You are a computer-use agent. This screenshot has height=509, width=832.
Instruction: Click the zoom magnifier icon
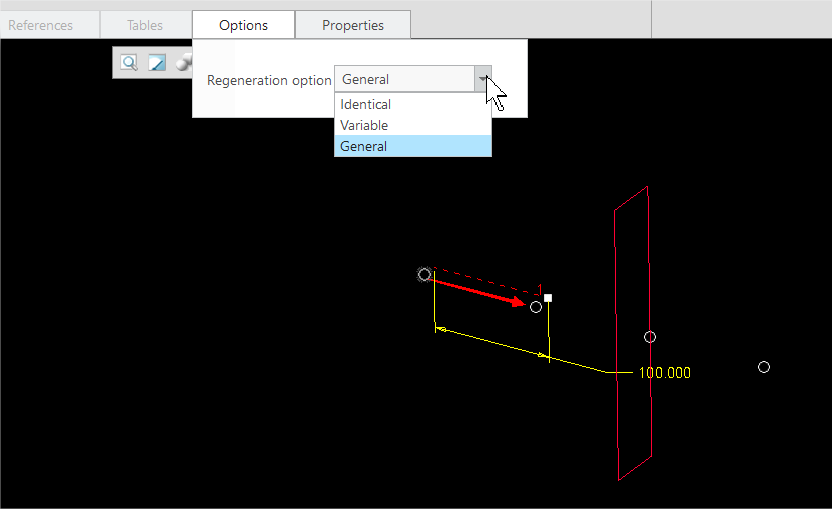tap(129, 63)
